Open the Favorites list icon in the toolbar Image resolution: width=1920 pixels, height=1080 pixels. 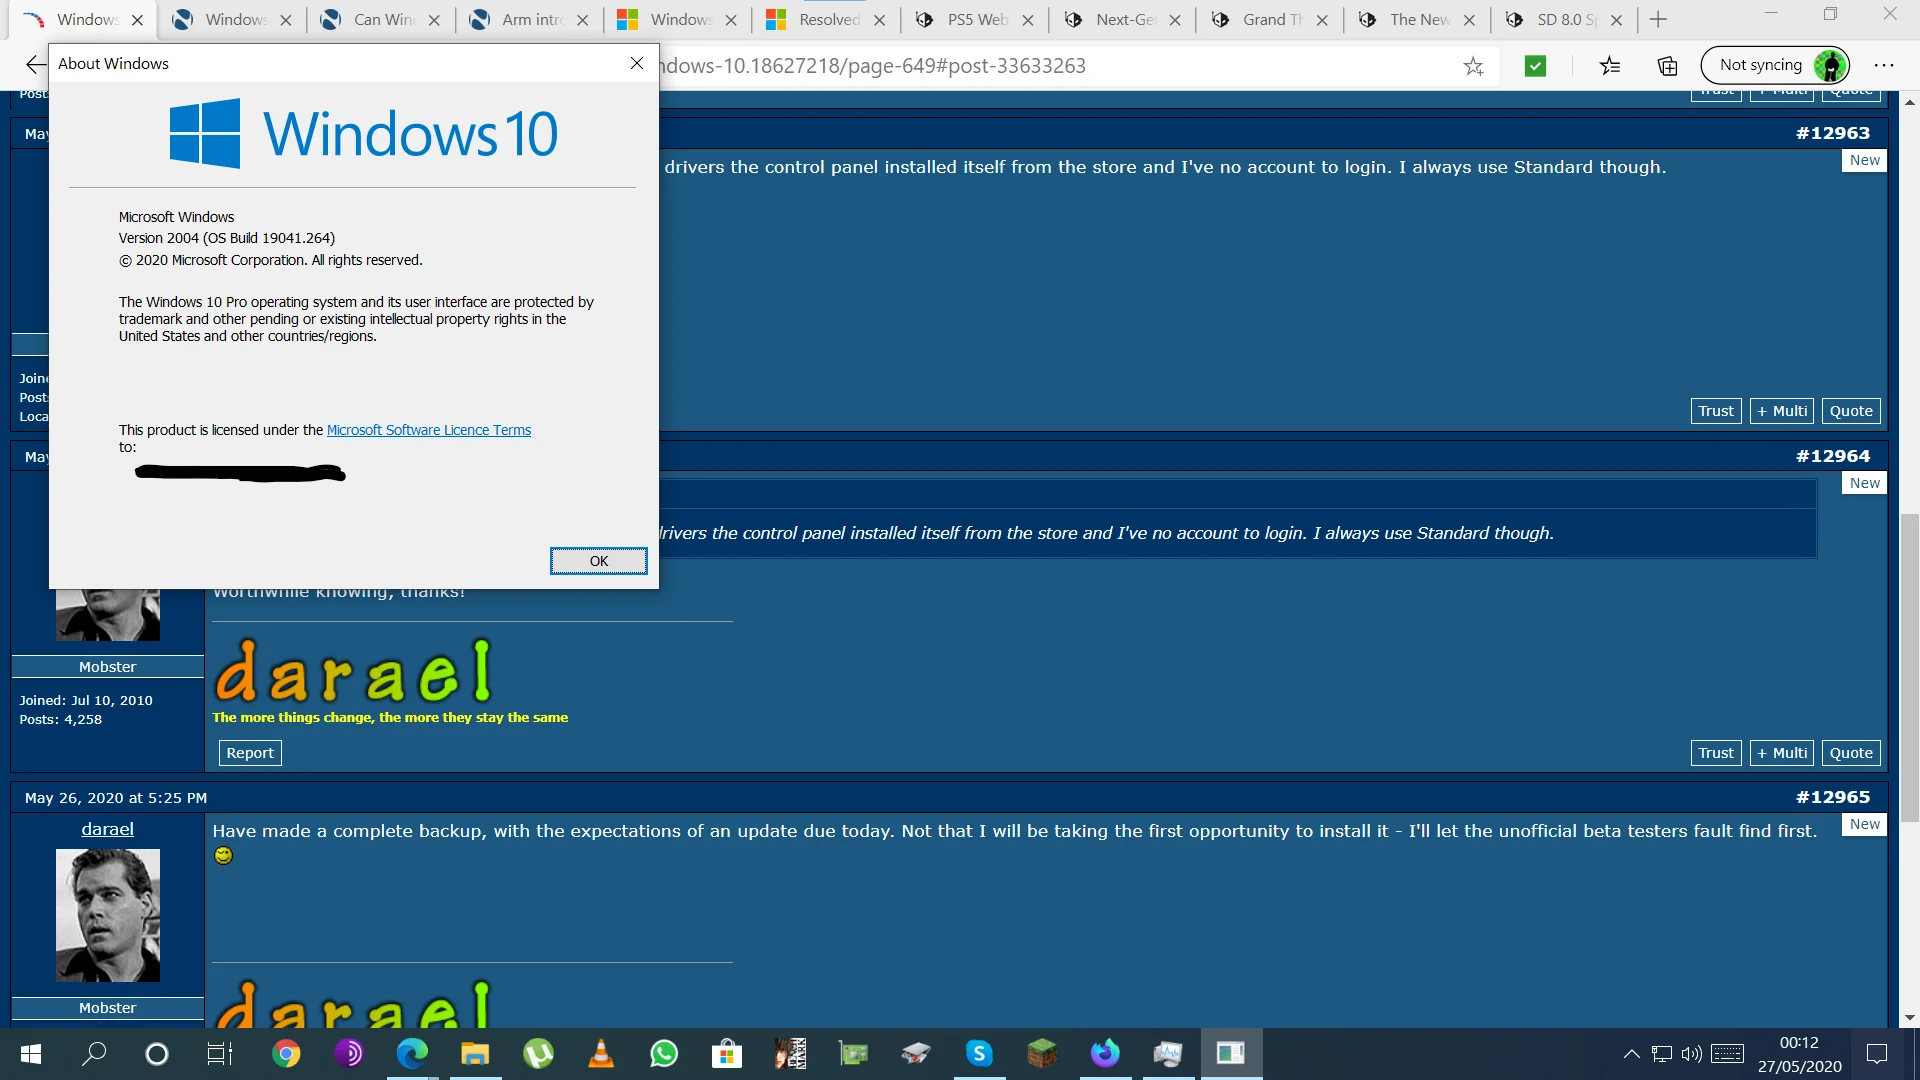(1610, 66)
